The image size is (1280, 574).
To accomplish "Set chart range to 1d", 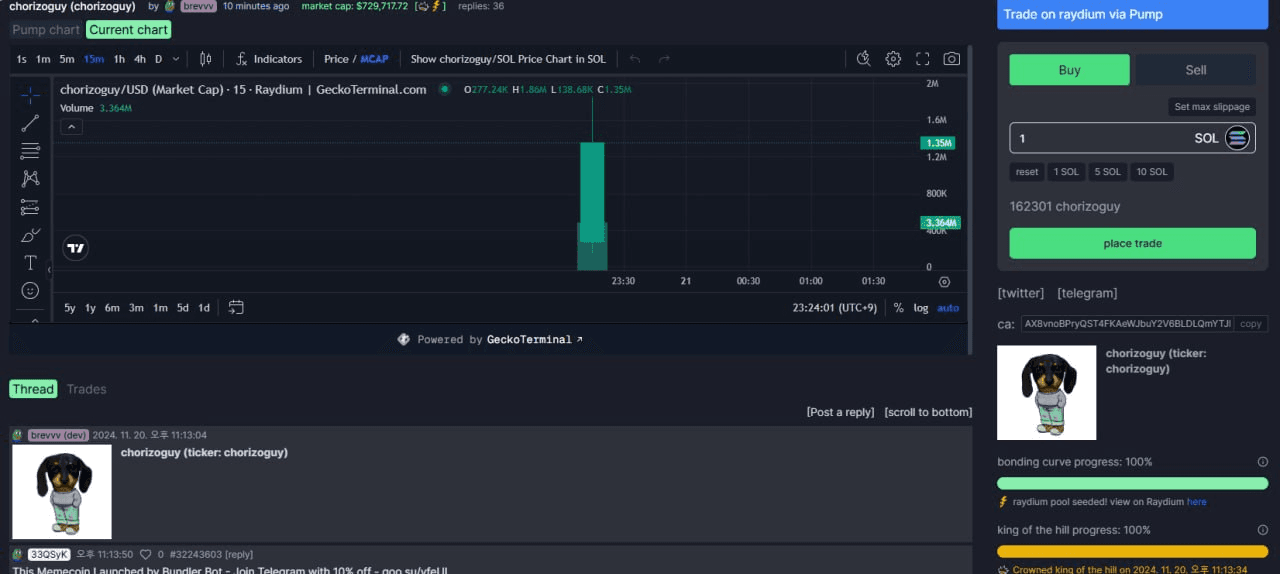I will (204, 308).
